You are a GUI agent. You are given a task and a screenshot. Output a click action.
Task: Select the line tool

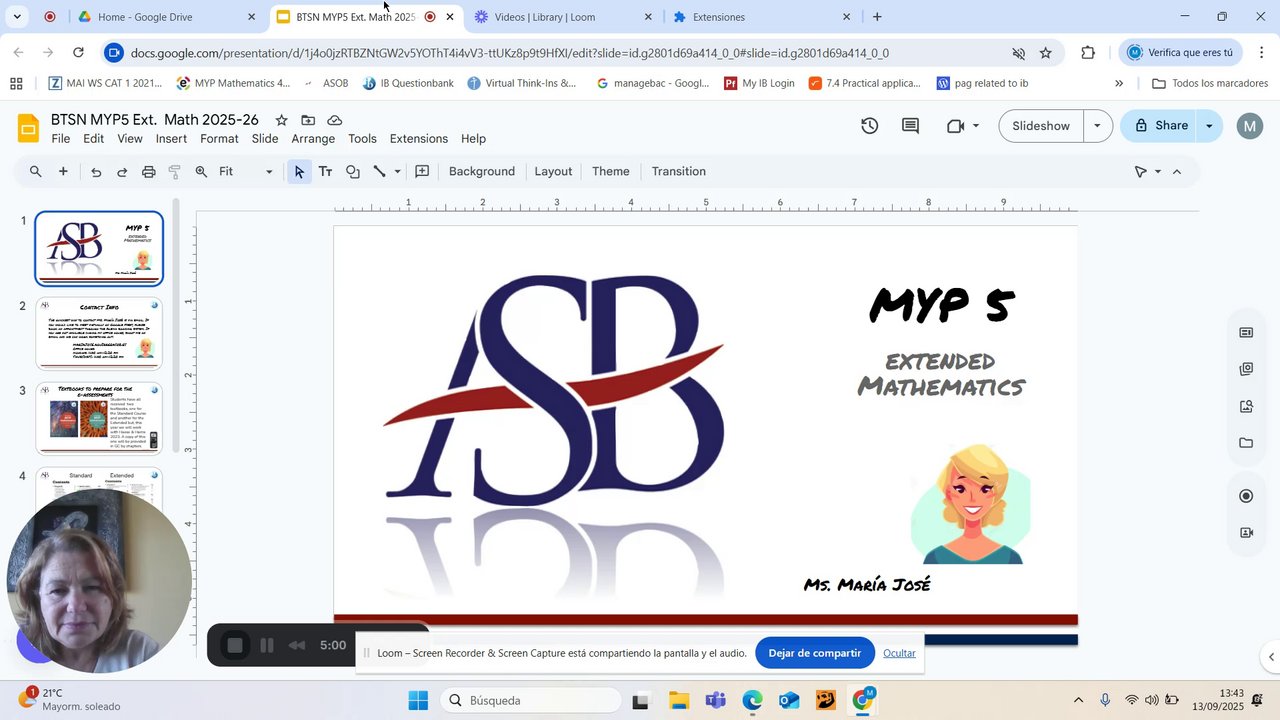[x=380, y=172]
